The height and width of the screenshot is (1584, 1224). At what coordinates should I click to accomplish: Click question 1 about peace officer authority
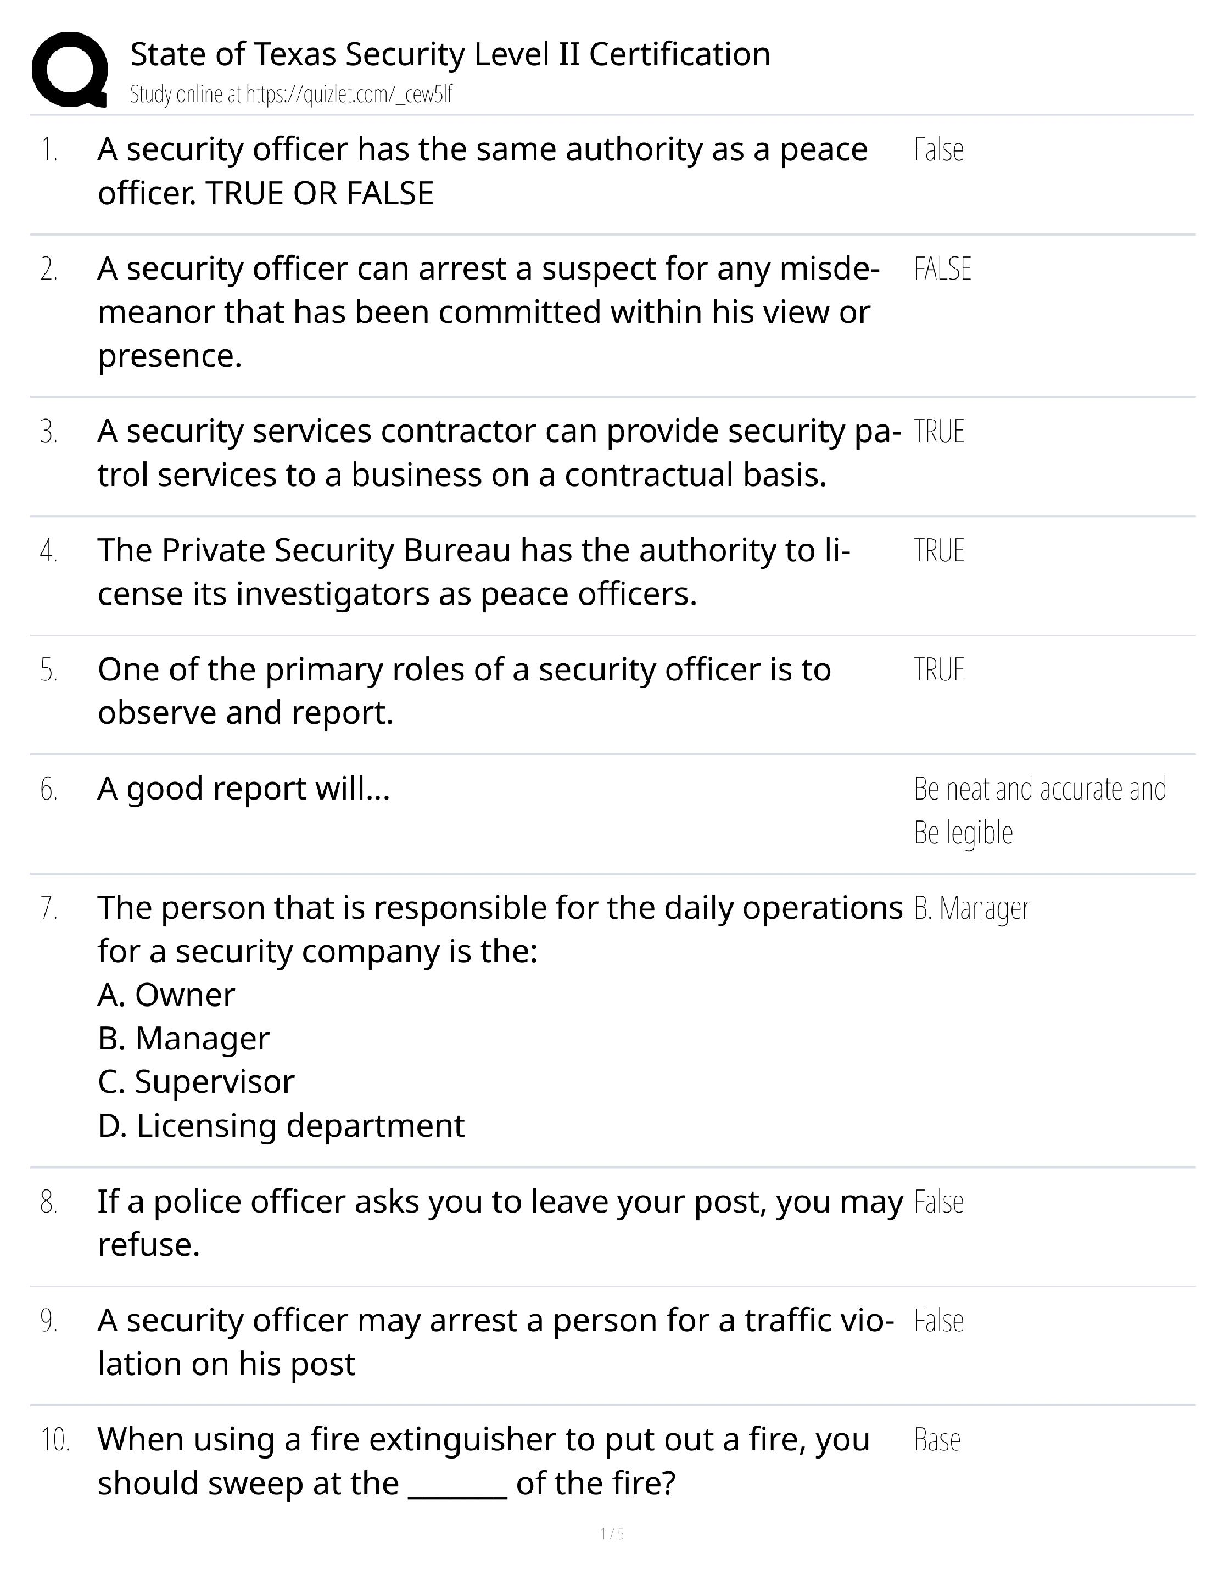click(482, 171)
